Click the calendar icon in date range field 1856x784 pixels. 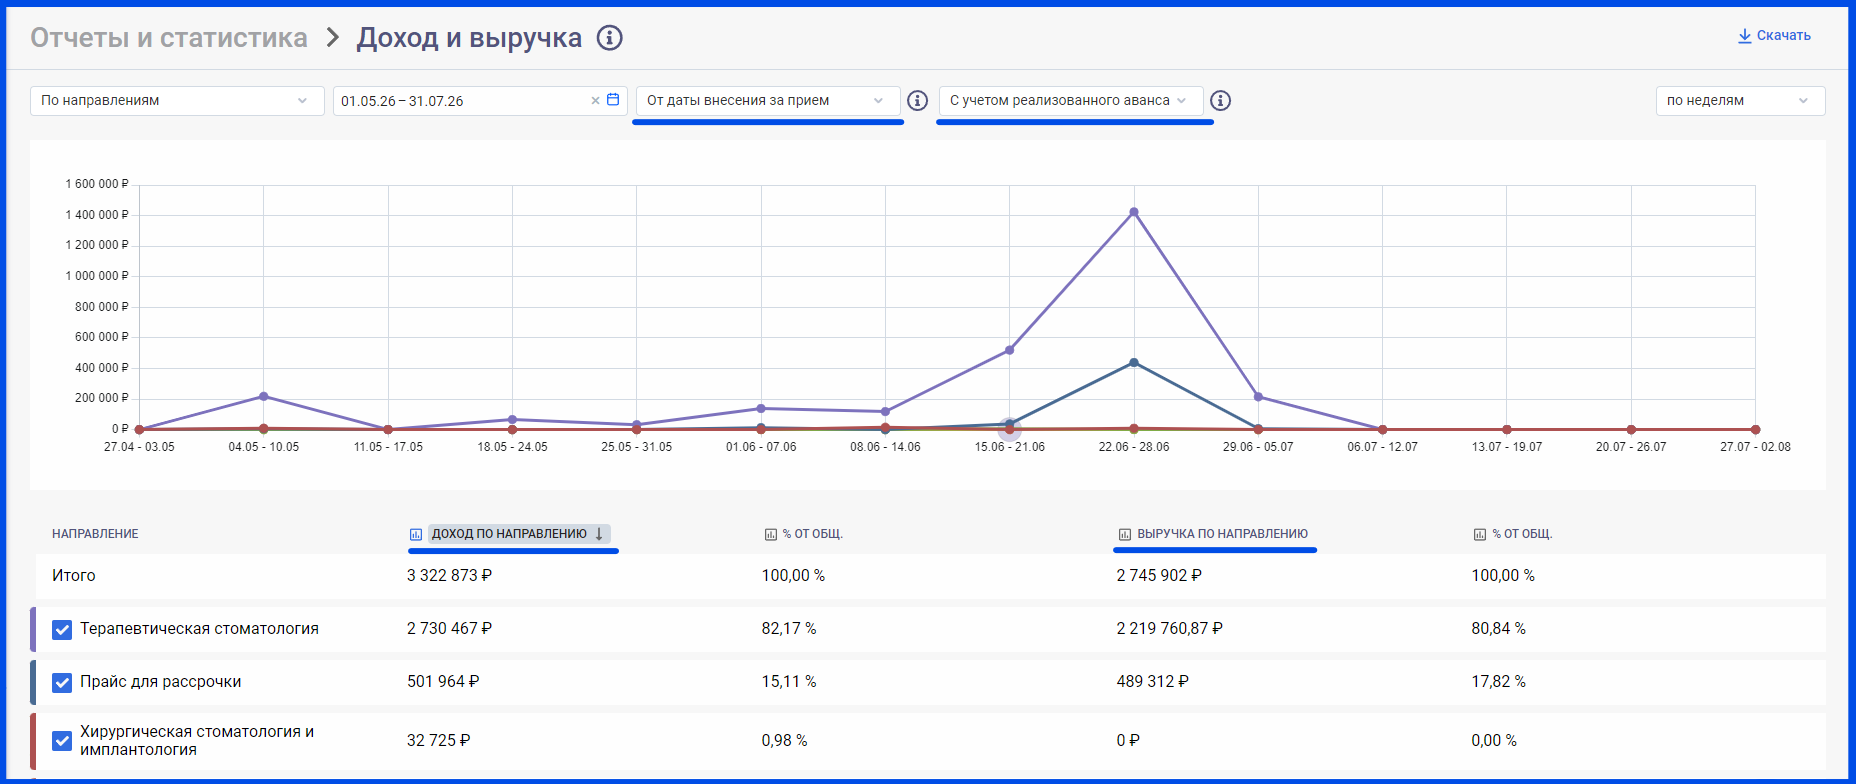coord(613,100)
